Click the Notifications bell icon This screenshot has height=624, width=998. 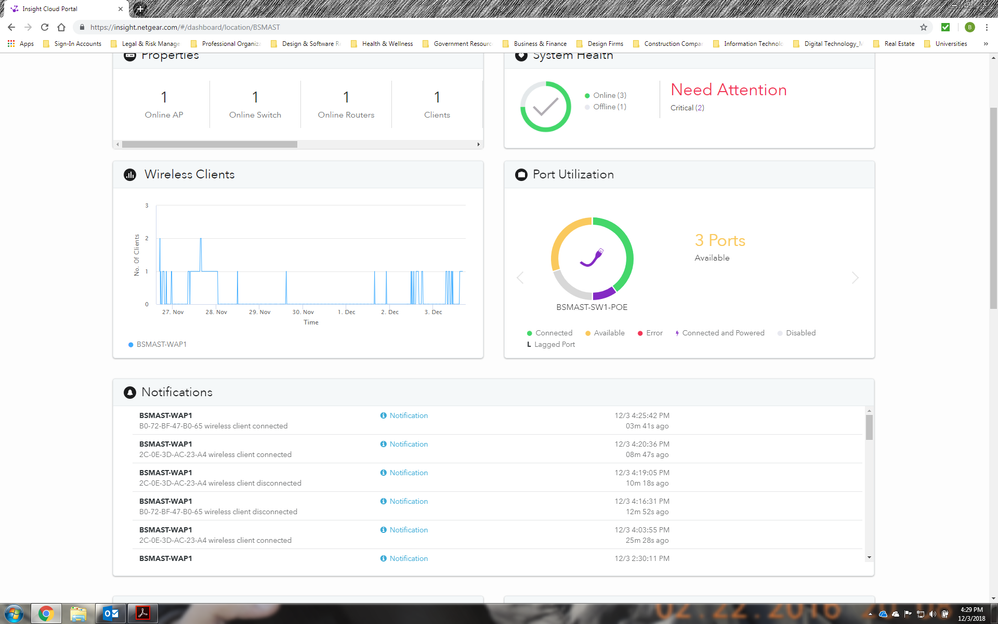pos(130,392)
